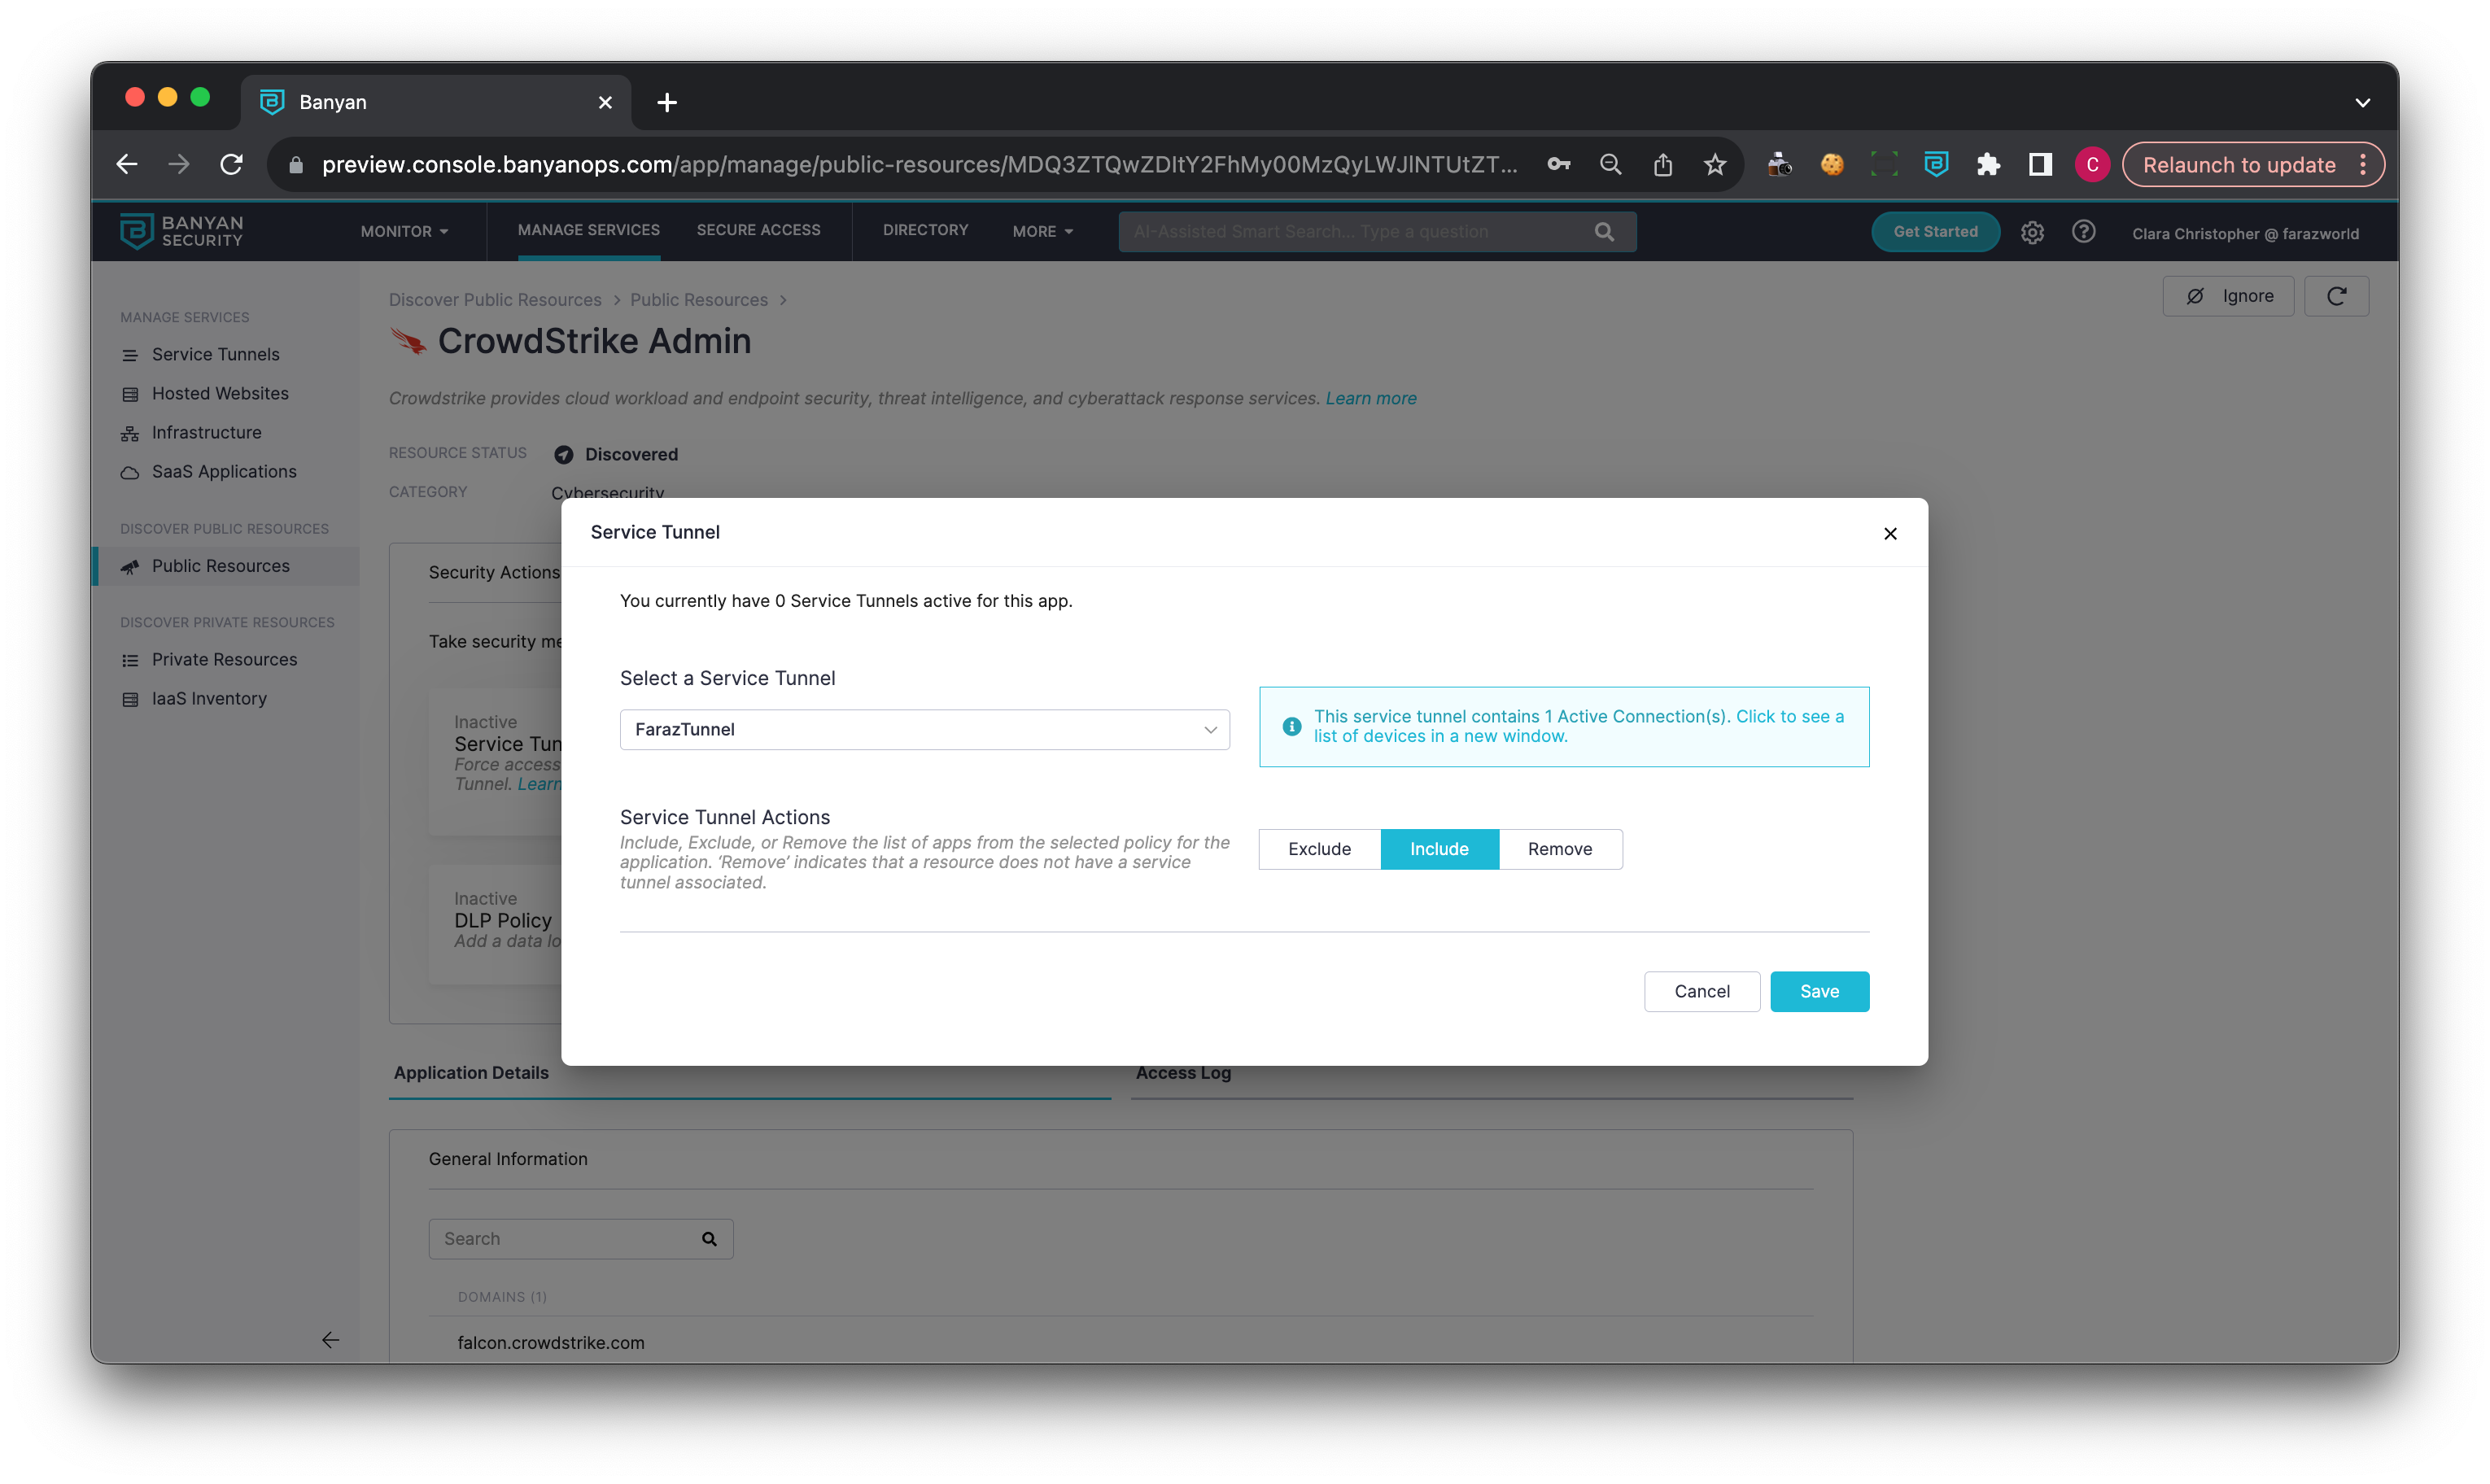Screen dimensions: 2490x1484
Task: Click the falcon.crowdstrike.com domain entry
Action: 550,1343
